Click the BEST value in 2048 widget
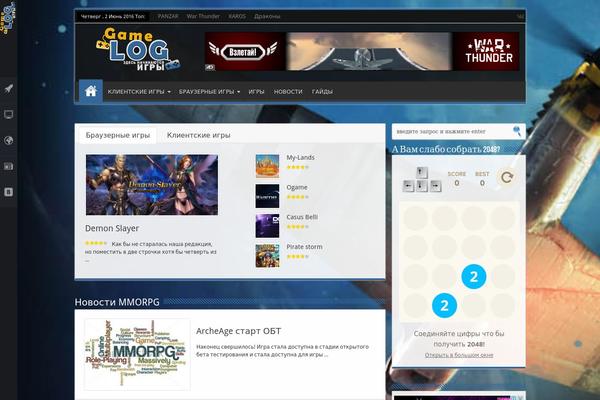This screenshot has width=600, height=400. pyautogui.click(x=482, y=183)
